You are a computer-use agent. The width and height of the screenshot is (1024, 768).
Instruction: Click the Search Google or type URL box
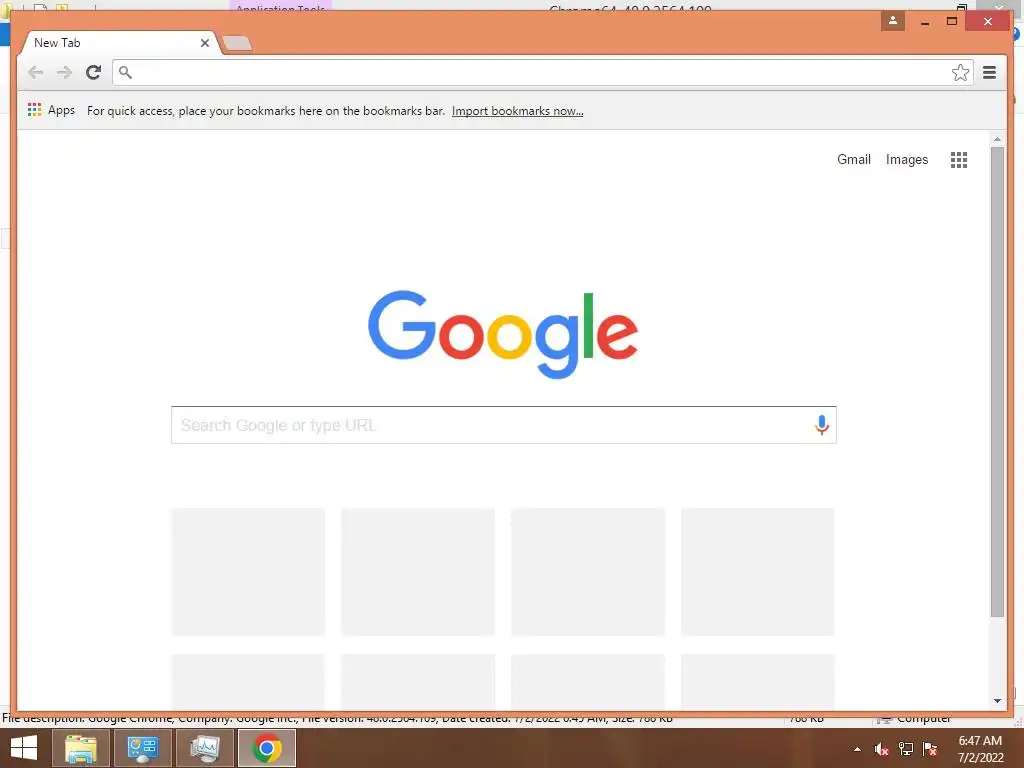point(504,425)
